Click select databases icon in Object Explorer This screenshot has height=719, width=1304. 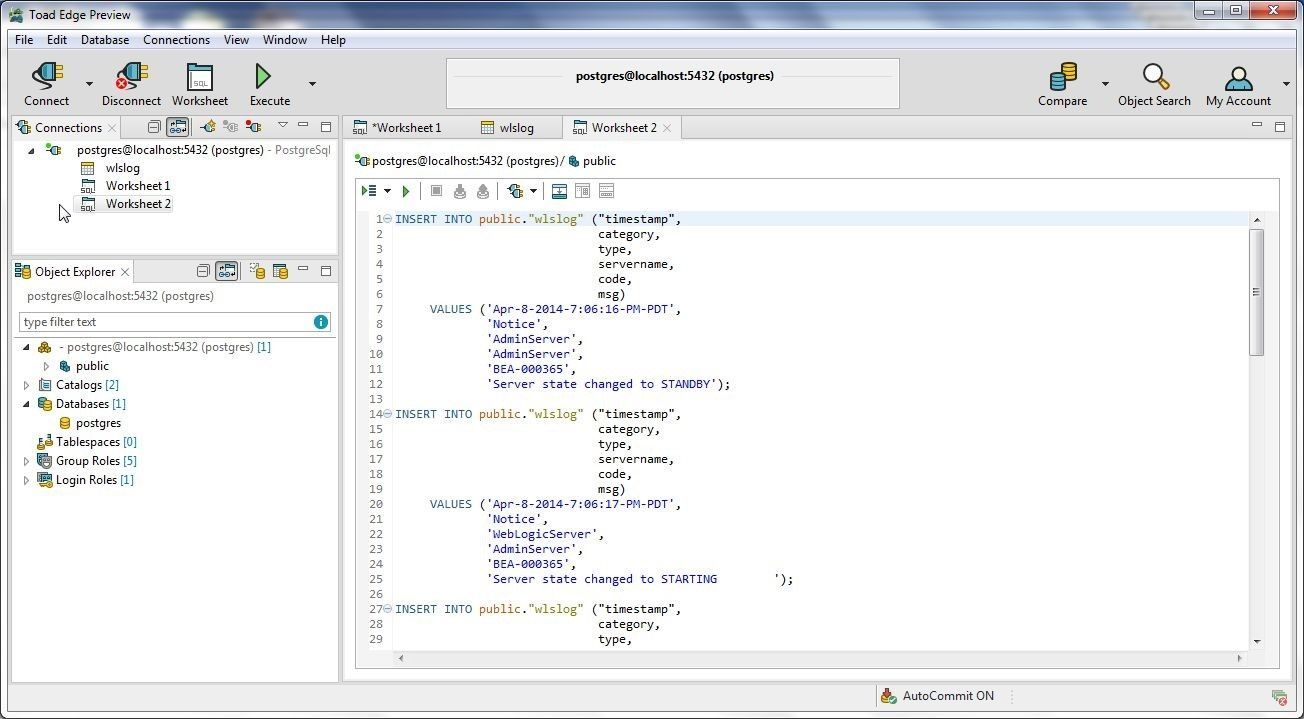pyautogui.click(x=257, y=271)
